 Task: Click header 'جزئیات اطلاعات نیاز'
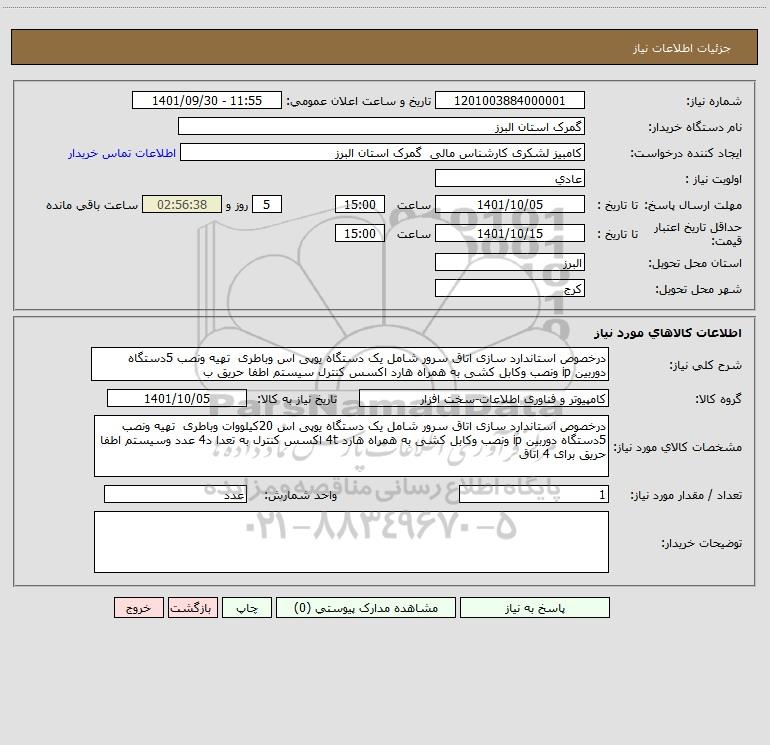(x=682, y=48)
